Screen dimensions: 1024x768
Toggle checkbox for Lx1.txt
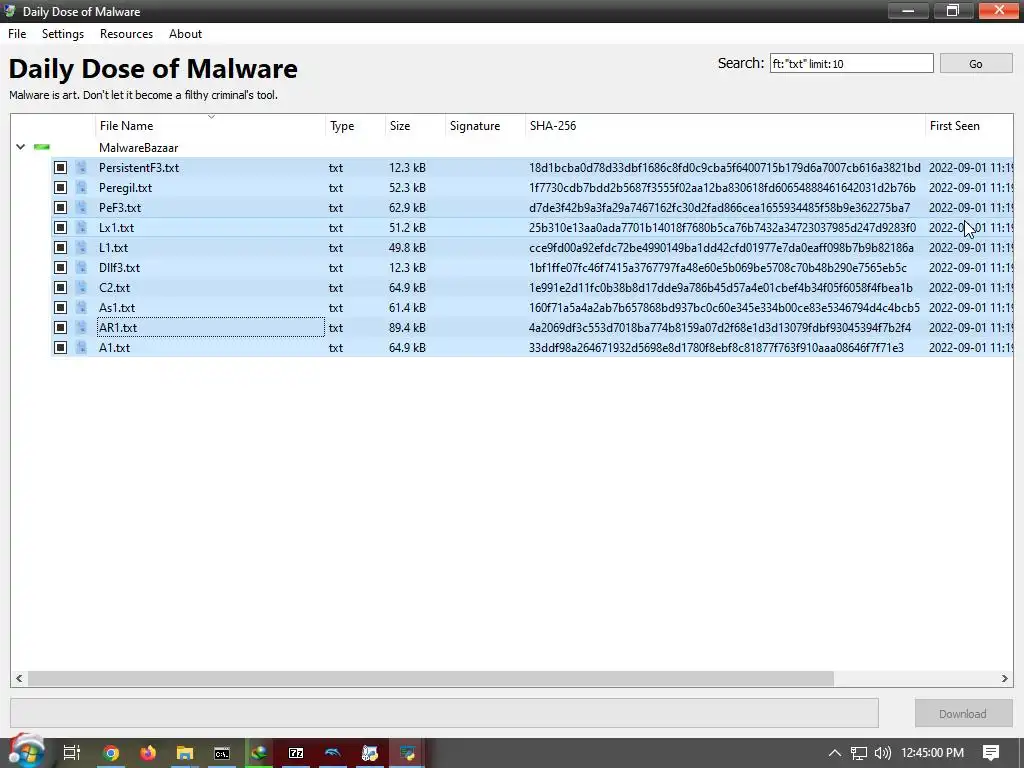(x=60, y=227)
